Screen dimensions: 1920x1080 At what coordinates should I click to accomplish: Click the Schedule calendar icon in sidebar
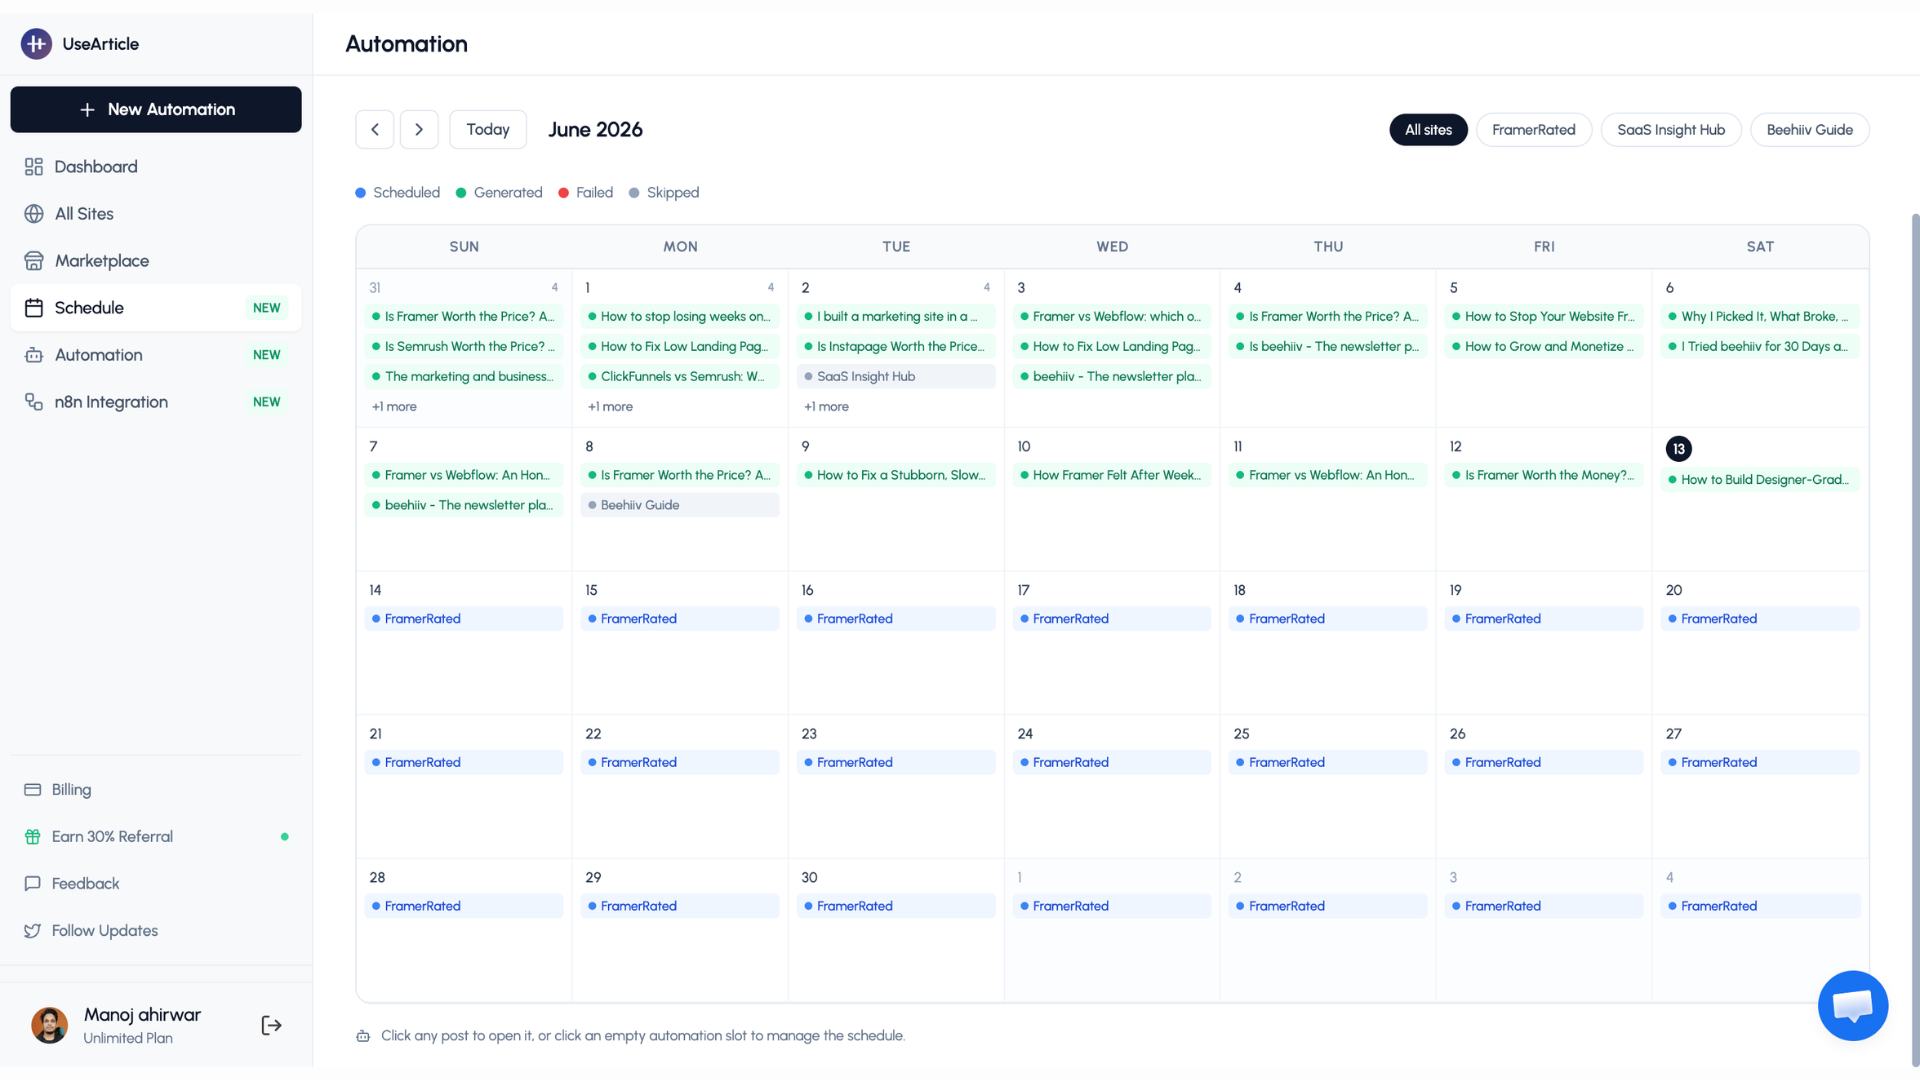[x=34, y=308]
